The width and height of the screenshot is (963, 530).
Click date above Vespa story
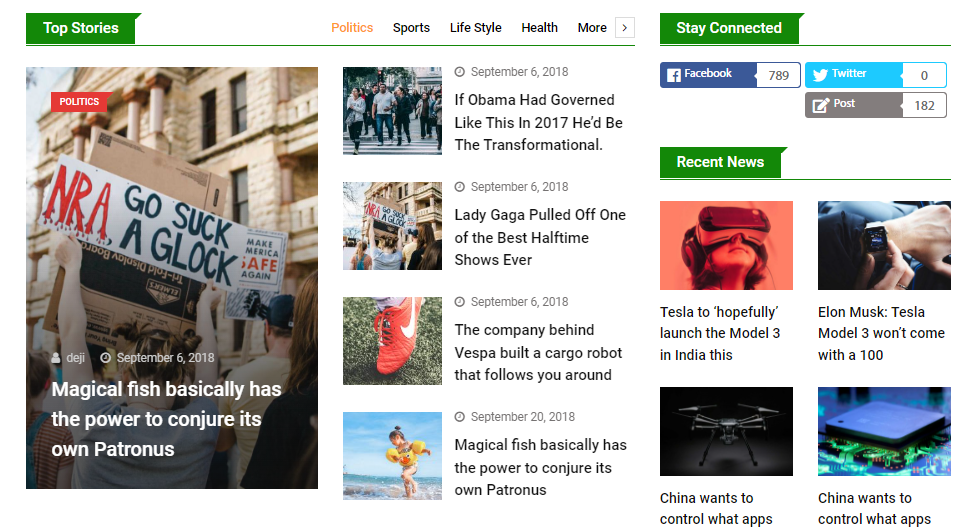tap(520, 302)
